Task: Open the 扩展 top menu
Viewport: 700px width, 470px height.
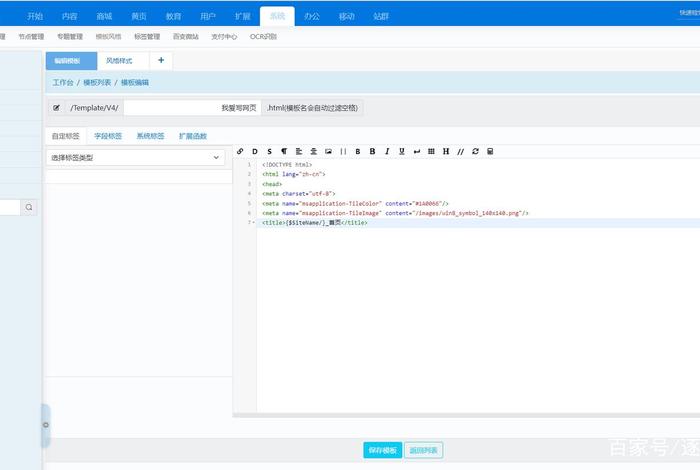Action: coord(242,17)
